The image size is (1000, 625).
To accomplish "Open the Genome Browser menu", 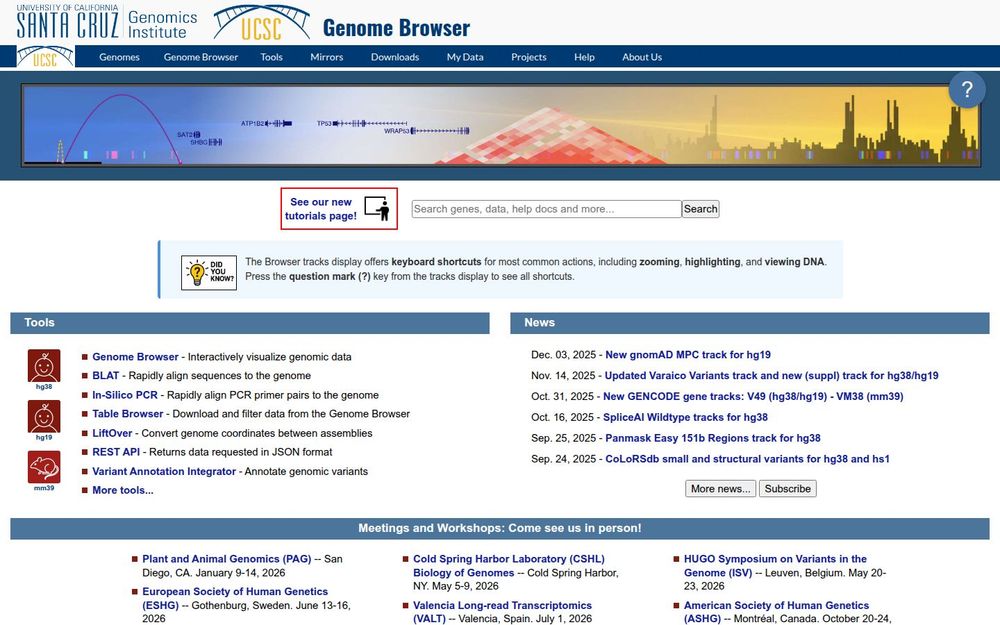I will 201,57.
